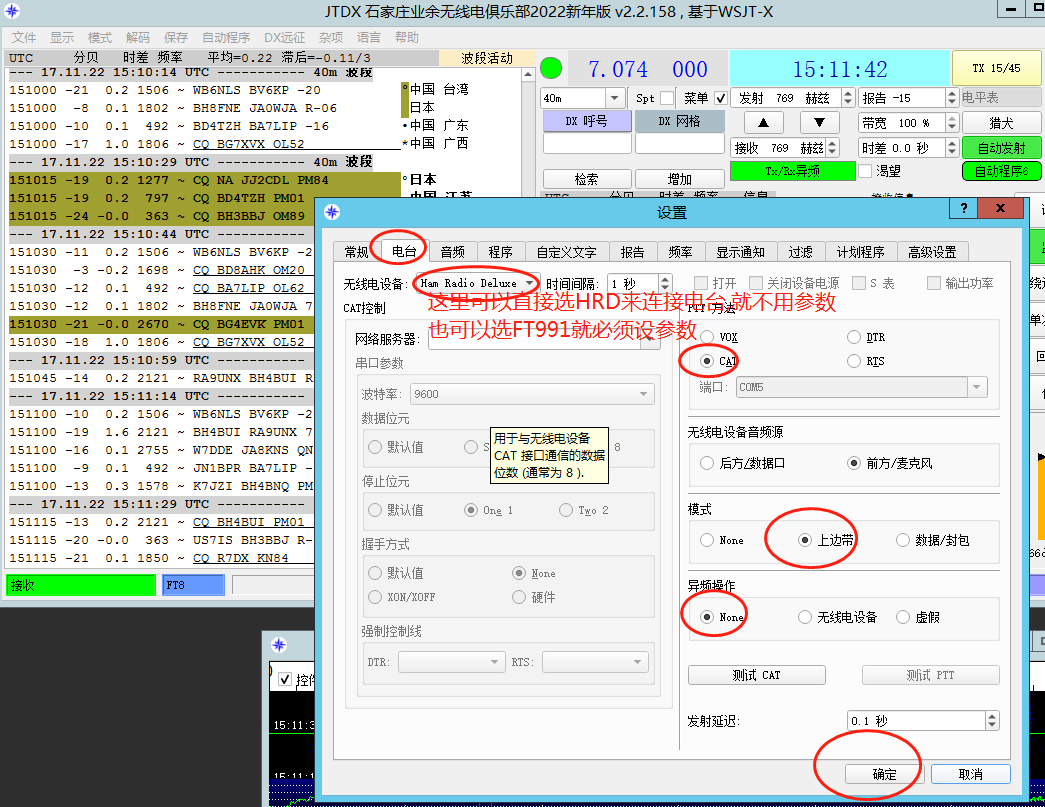Open the 频率 tab
The image size is (1045, 807).
pos(680,252)
